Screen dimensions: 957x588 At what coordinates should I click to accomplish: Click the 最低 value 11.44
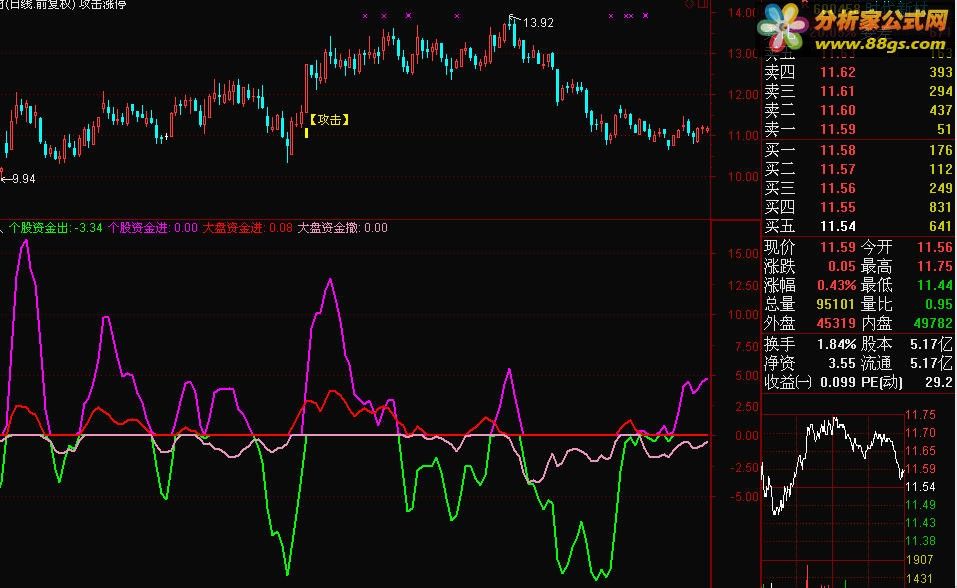coord(934,285)
